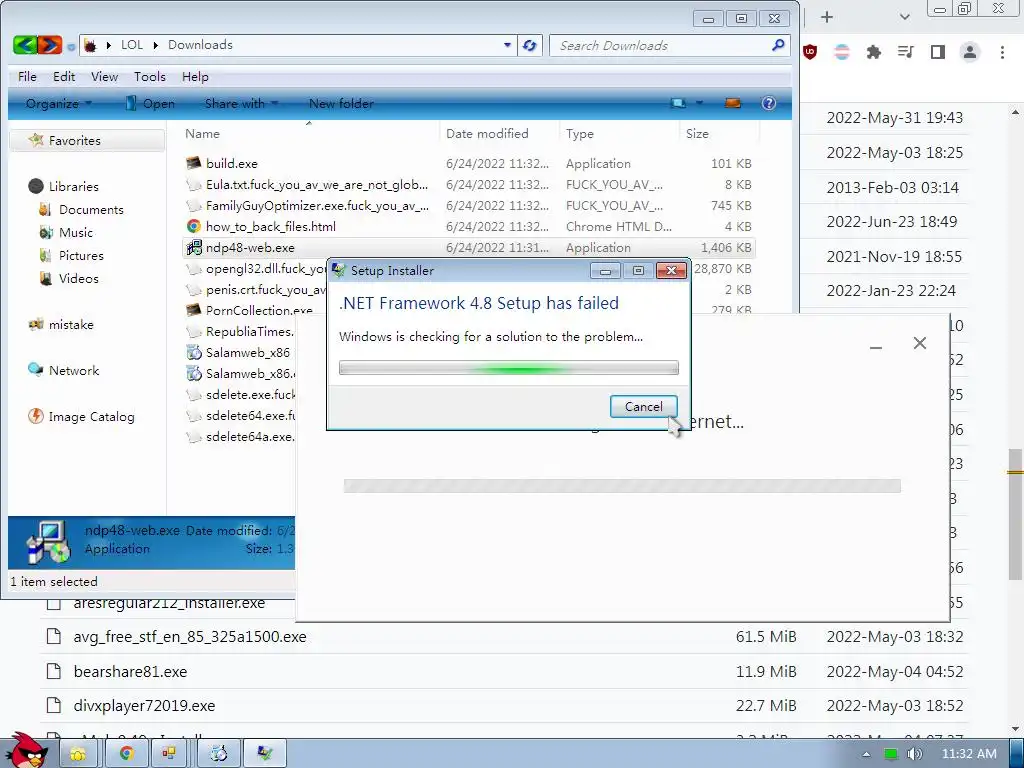
Task: Toggle the Explorer preview pane icon
Action: [x=733, y=103]
